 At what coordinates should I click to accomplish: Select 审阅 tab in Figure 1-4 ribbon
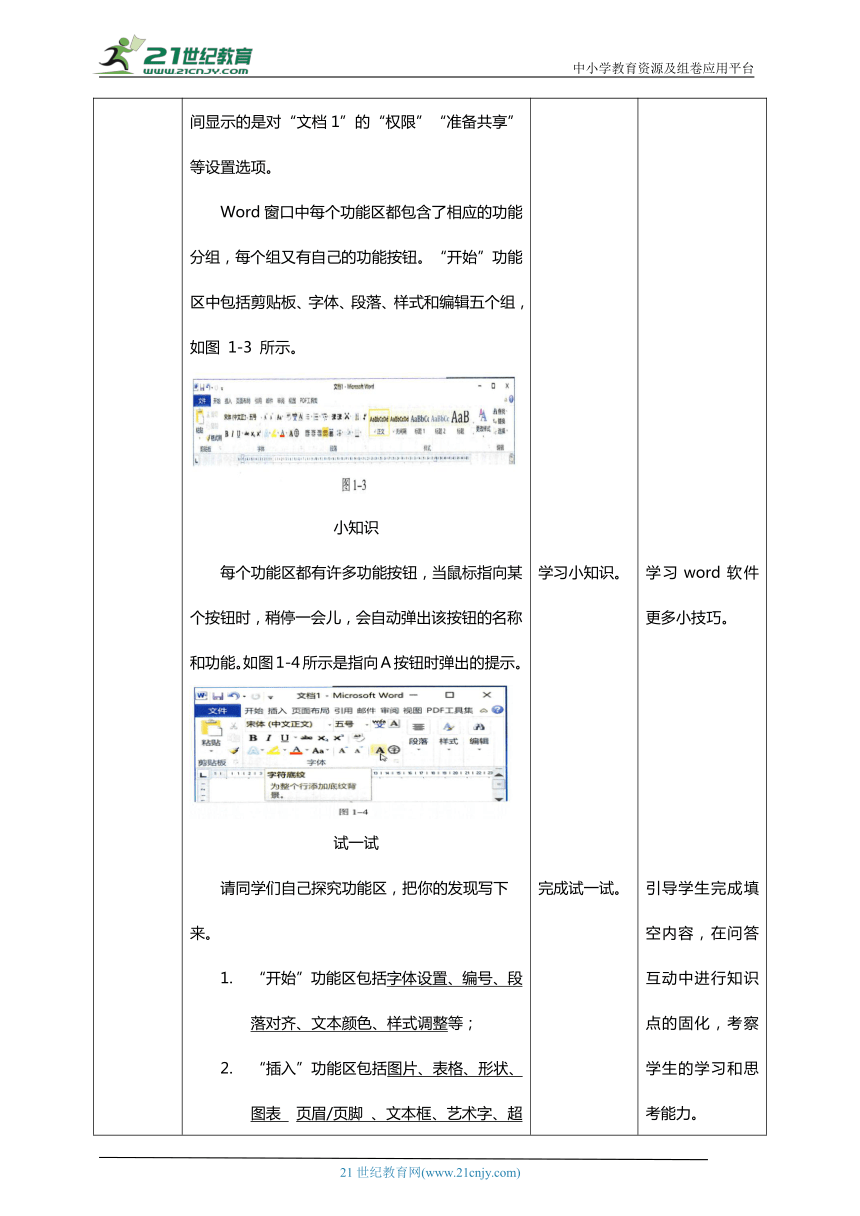point(389,710)
